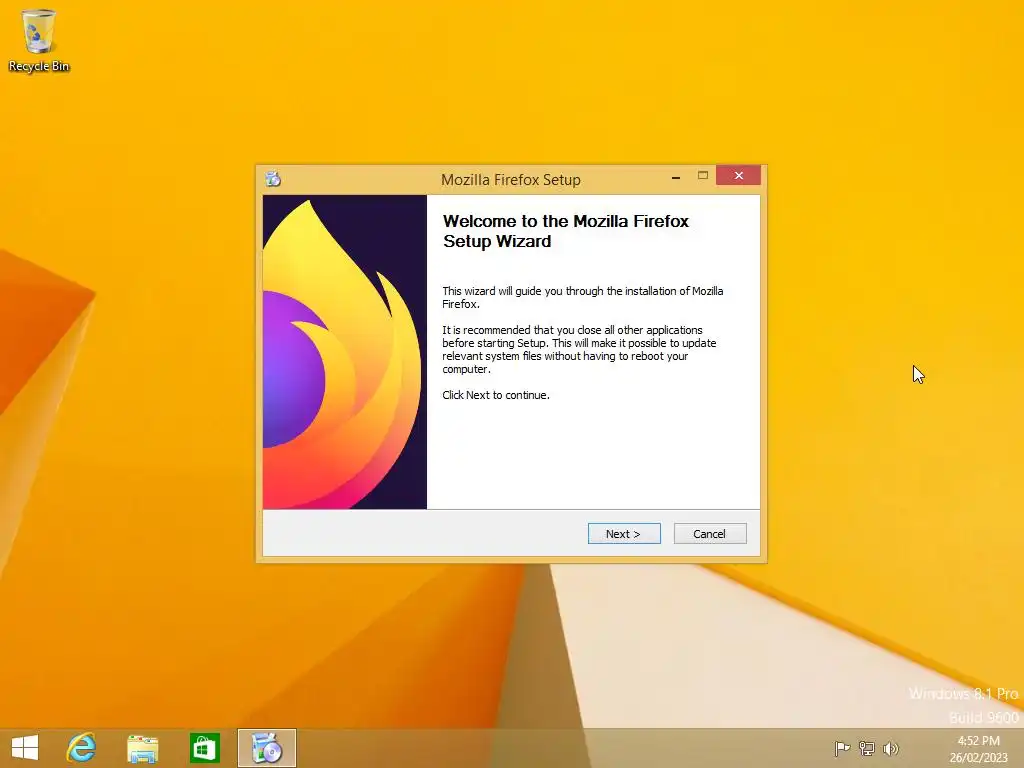Screen dimensions: 1024x768
Task: Click the 'Mozilla Firefox Setup' title text
Action: (511, 180)
